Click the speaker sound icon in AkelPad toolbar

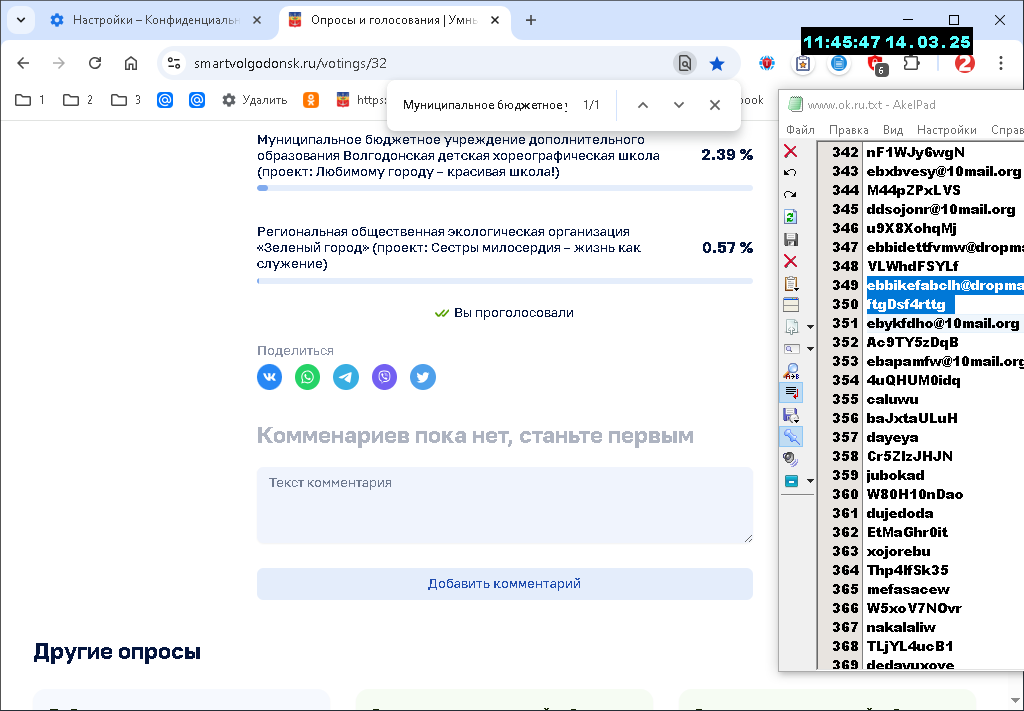click(790, 459)
